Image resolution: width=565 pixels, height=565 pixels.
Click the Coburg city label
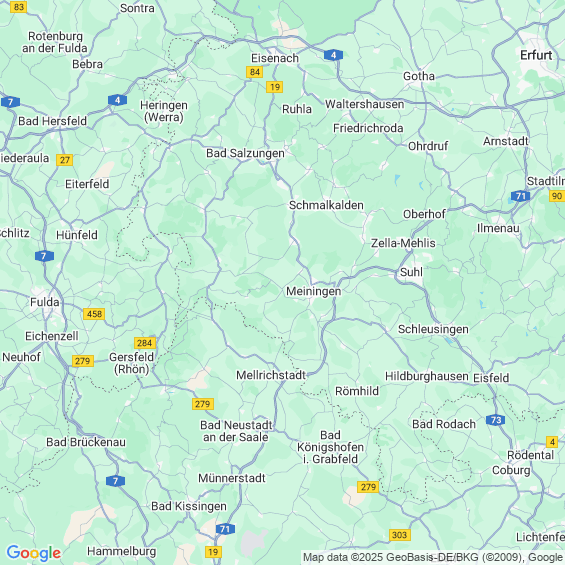point(511,470)
